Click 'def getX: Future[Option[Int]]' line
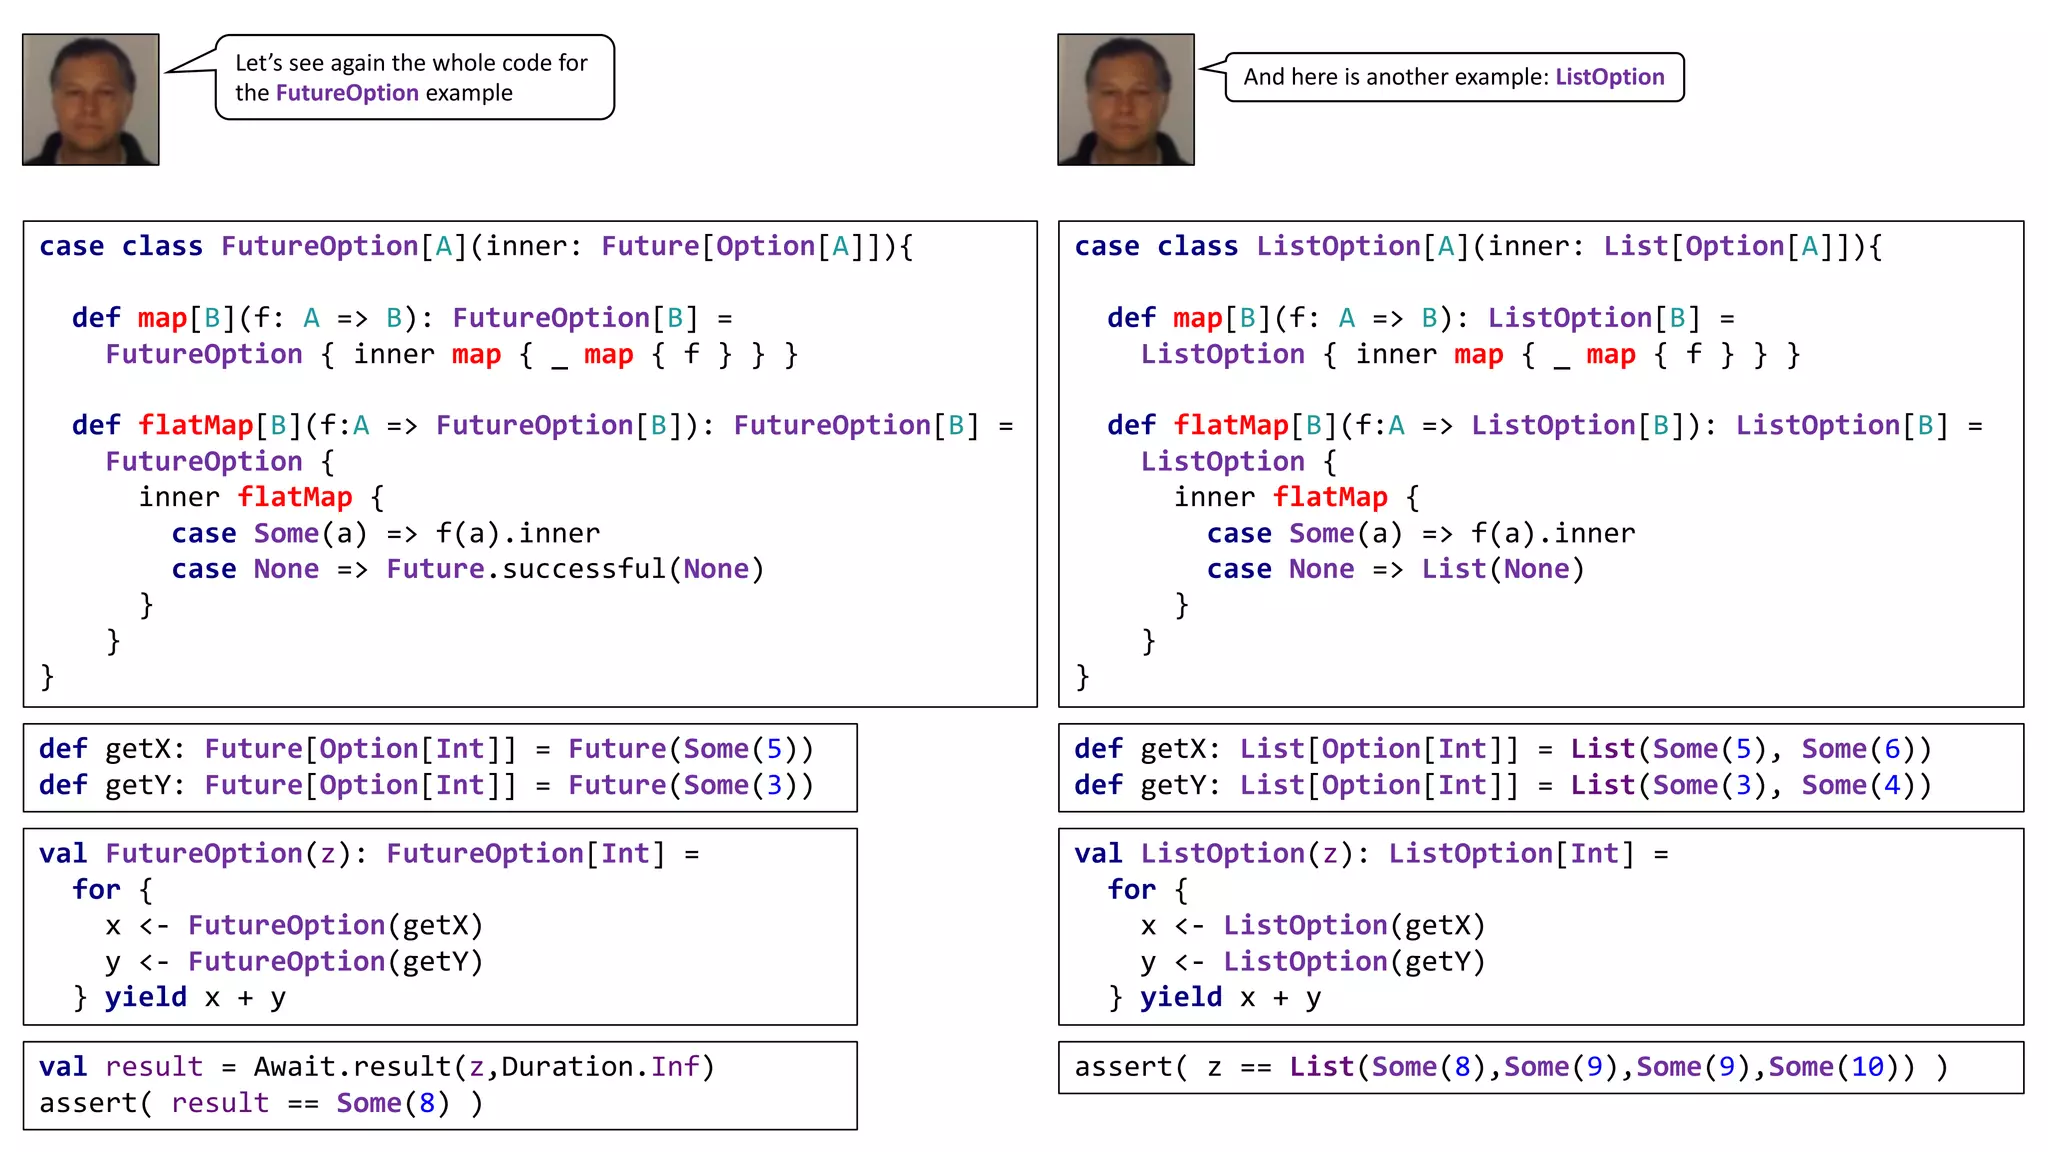 pyautogui.click(x=427, y=749)
